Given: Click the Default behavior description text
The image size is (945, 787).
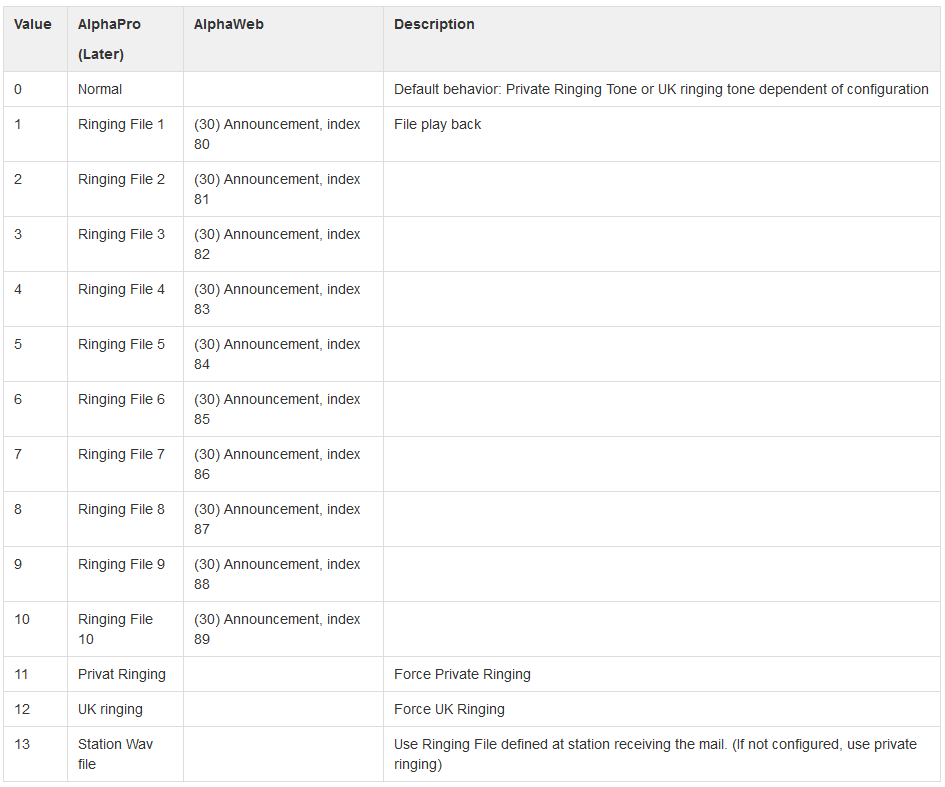Looking at the screenshot, I should click(661, 89).
